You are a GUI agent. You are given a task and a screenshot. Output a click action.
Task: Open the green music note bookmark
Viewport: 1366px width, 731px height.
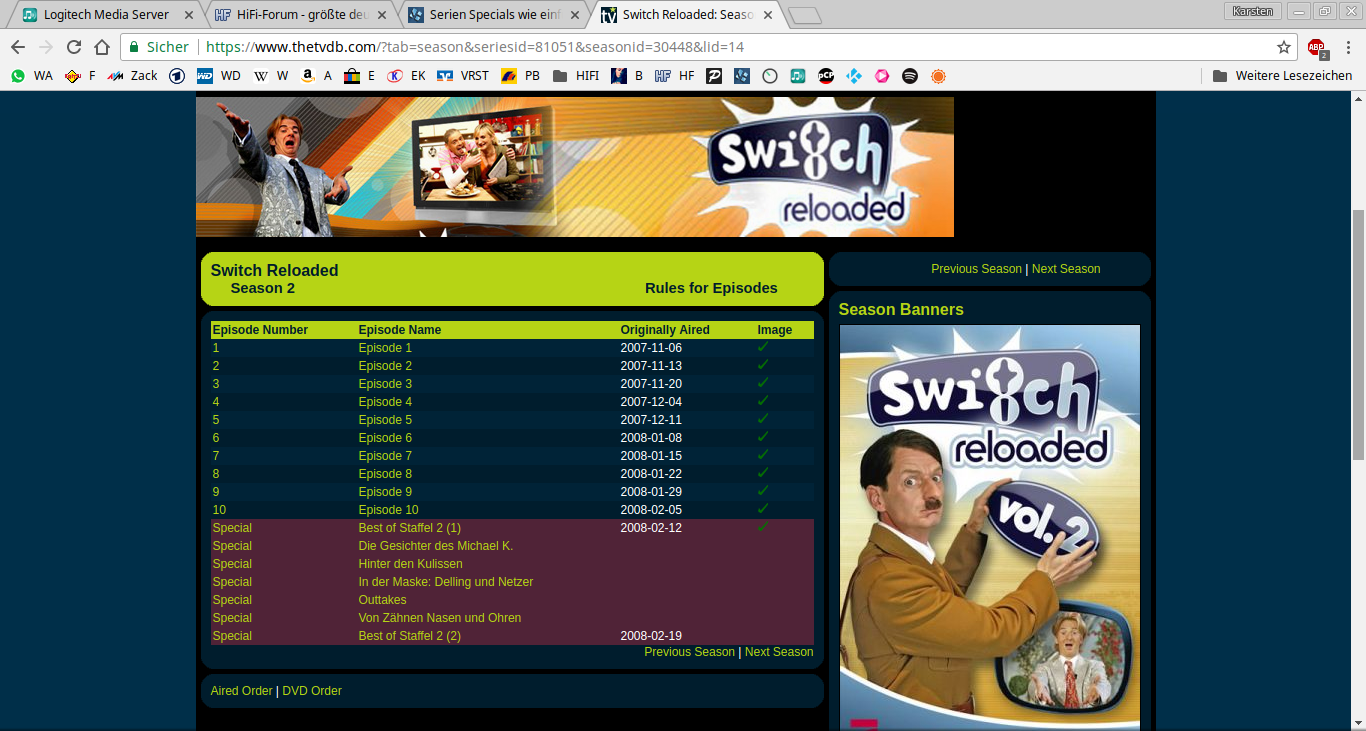click(x=798, y=76)
